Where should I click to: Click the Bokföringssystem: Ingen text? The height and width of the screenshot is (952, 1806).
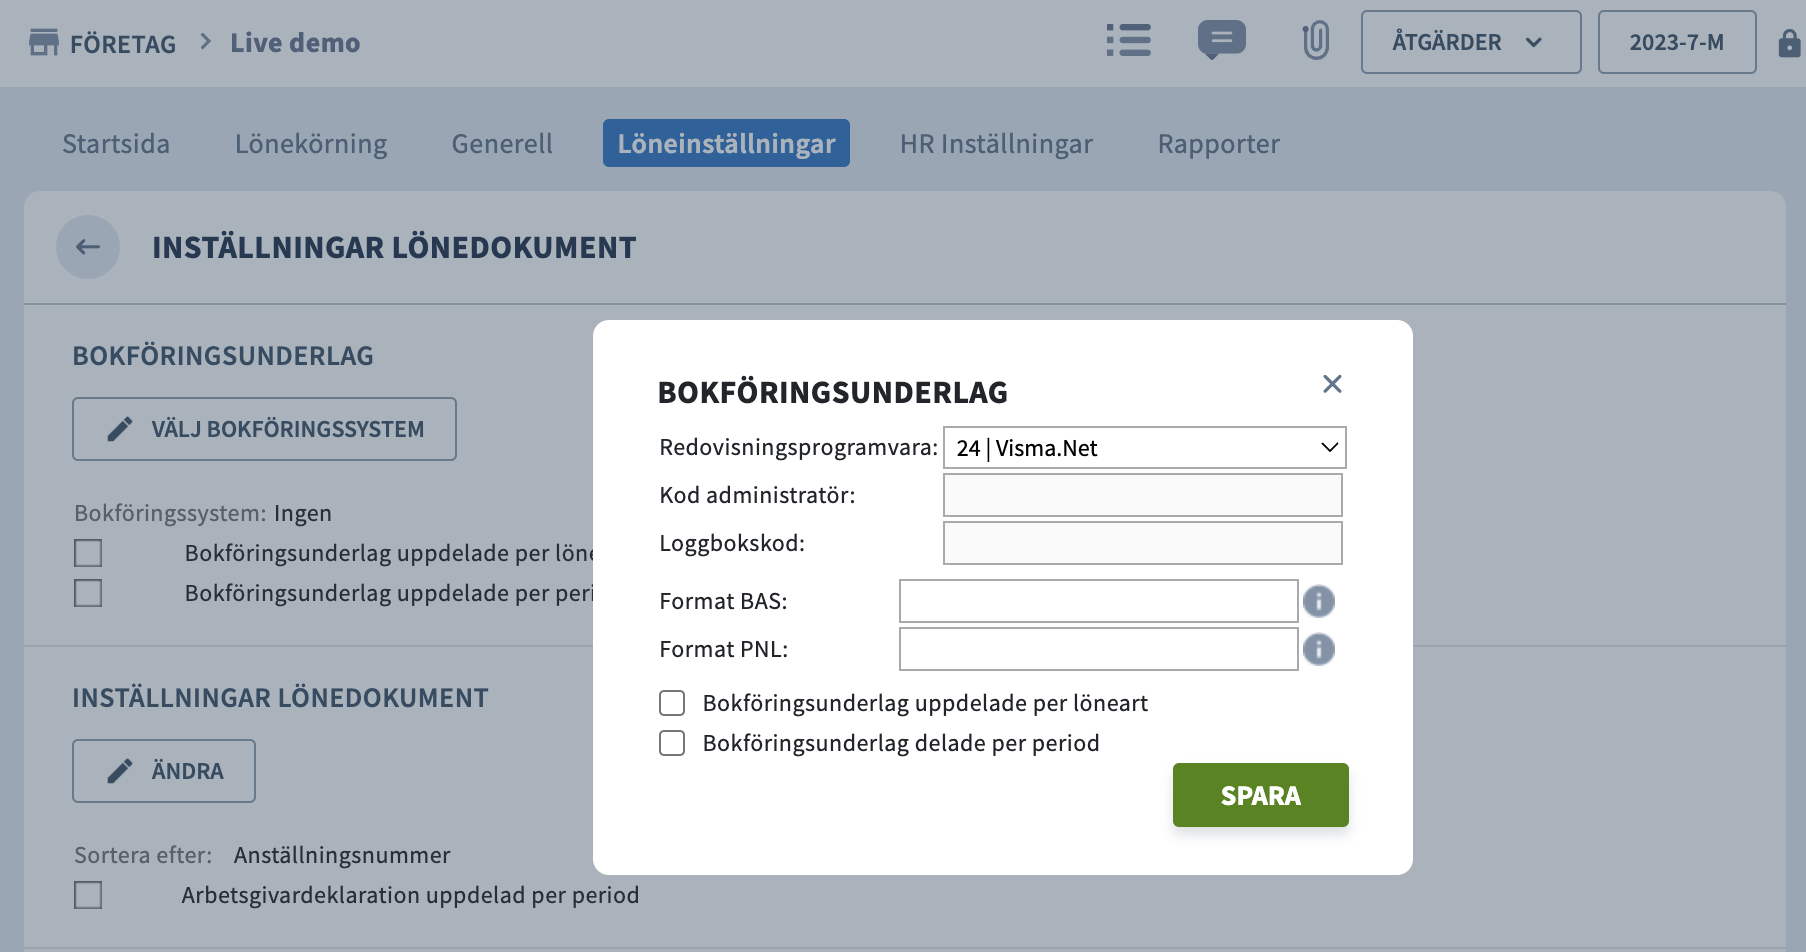[x=203, y=513]
